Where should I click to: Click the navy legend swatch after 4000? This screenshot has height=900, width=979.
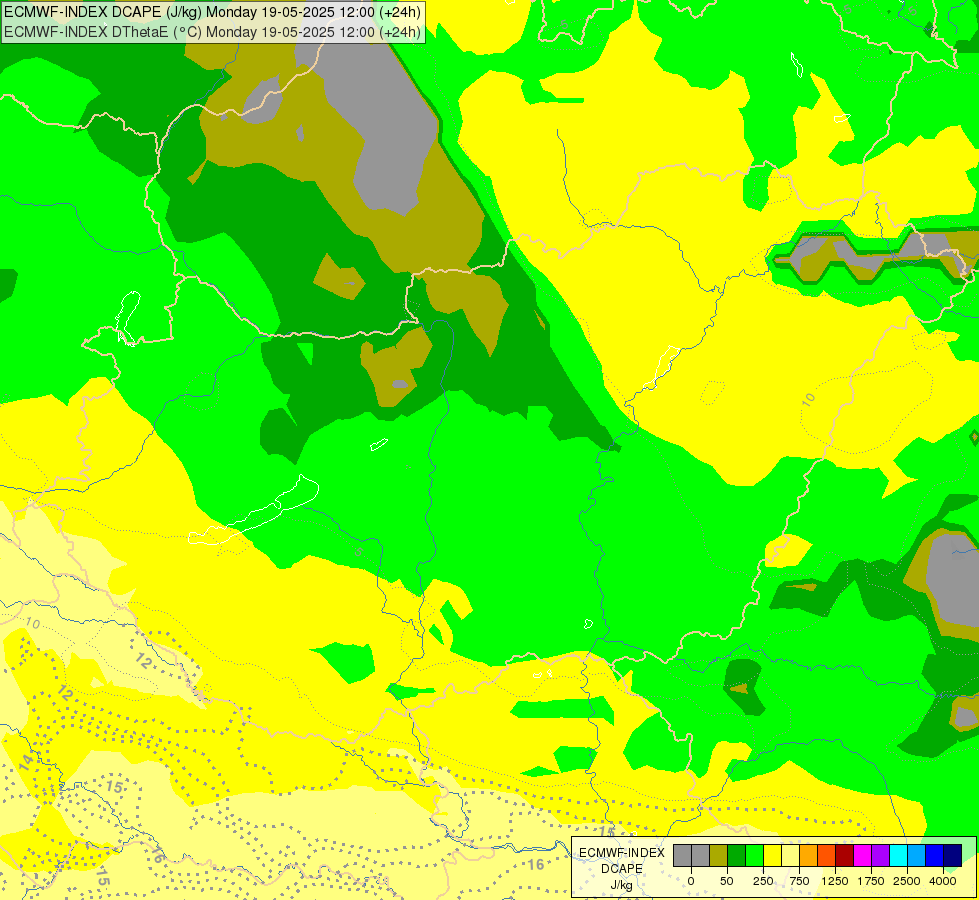[953, 856]
